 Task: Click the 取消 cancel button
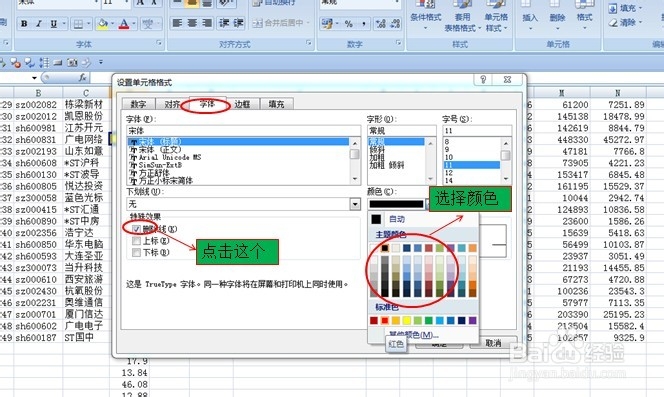[493, 343]
